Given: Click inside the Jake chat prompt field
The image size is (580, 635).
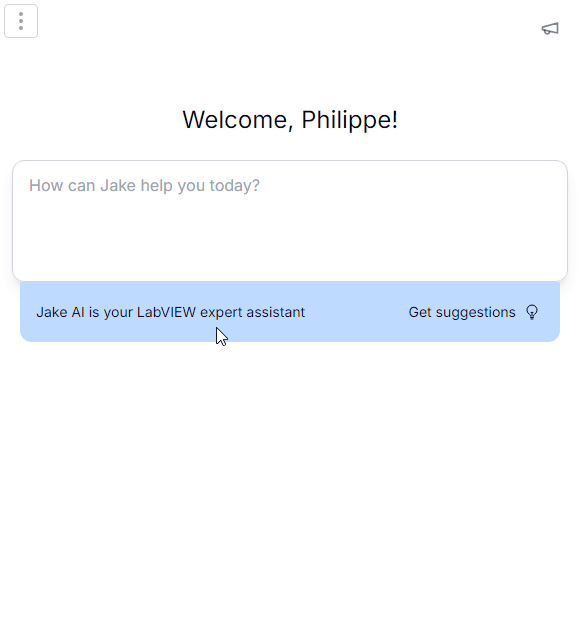Looking at the screenshot, I should (290, 221).
